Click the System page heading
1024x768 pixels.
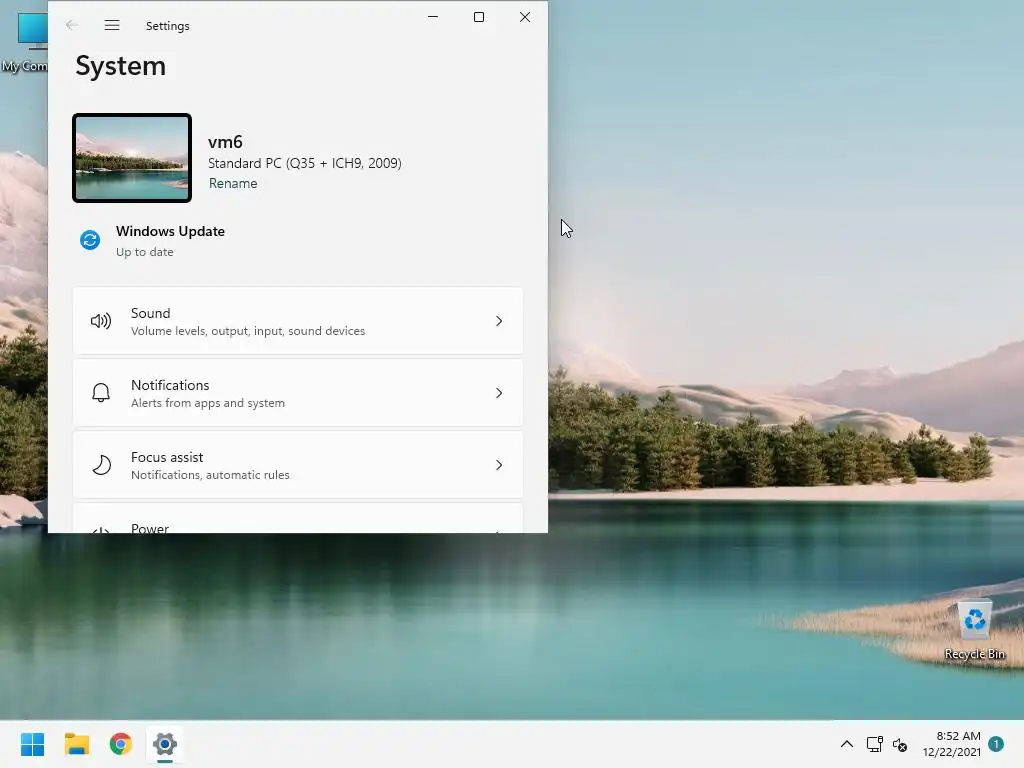point(121,66)
